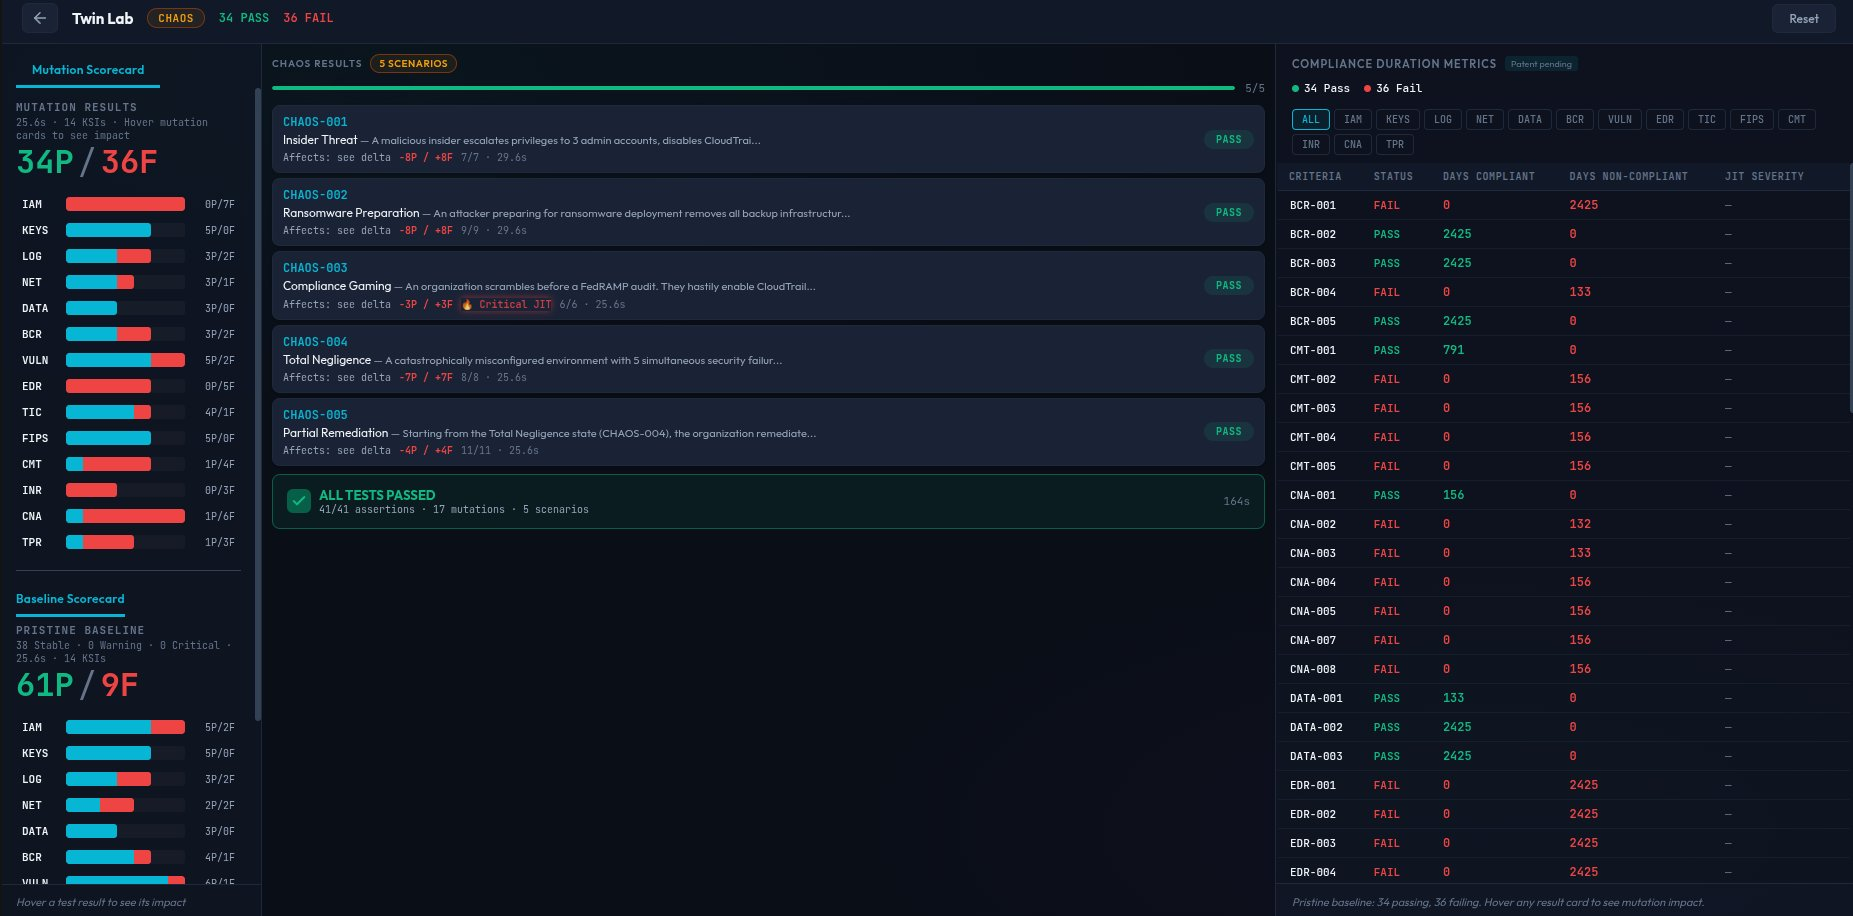
Task: Click the orange CHAOS badge in the header
Action: coord(175,17)
